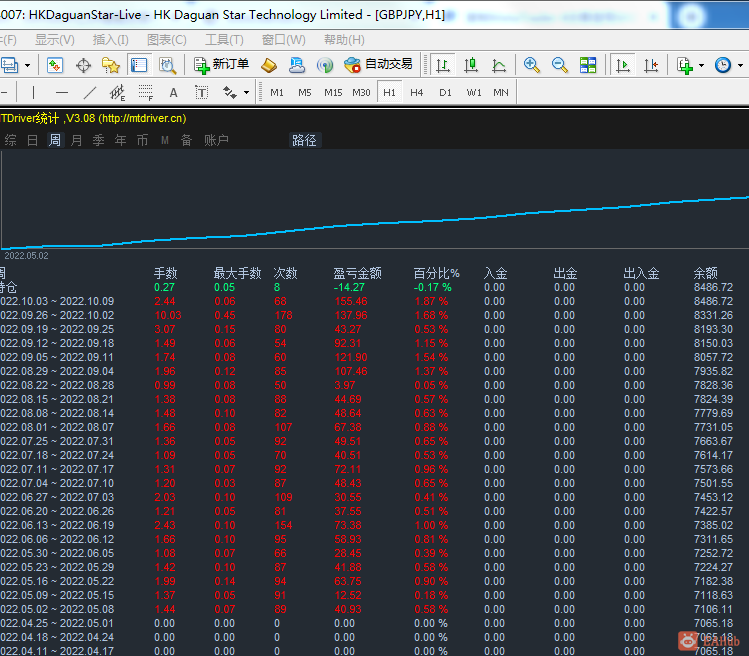The image size is (749, 656).
Task: Set timeframe to M5
Action: [x=305, y=92]
